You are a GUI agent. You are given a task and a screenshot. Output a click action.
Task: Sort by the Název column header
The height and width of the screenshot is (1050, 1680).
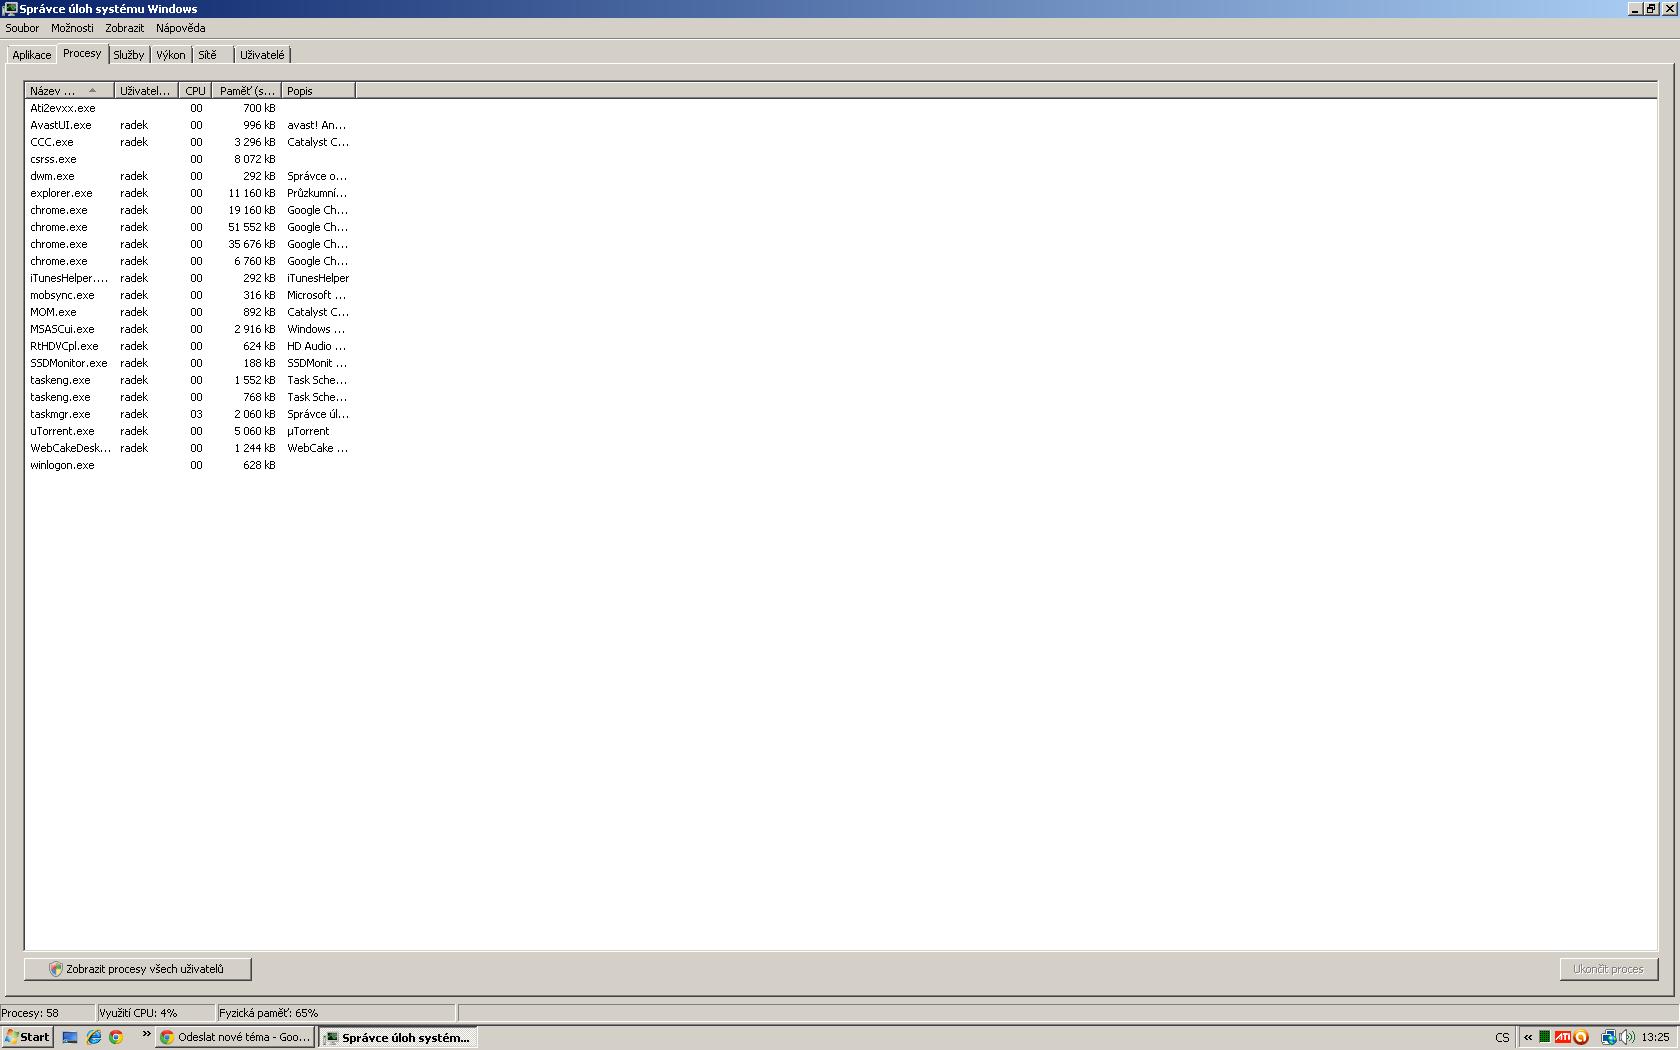tap(69, 91)
